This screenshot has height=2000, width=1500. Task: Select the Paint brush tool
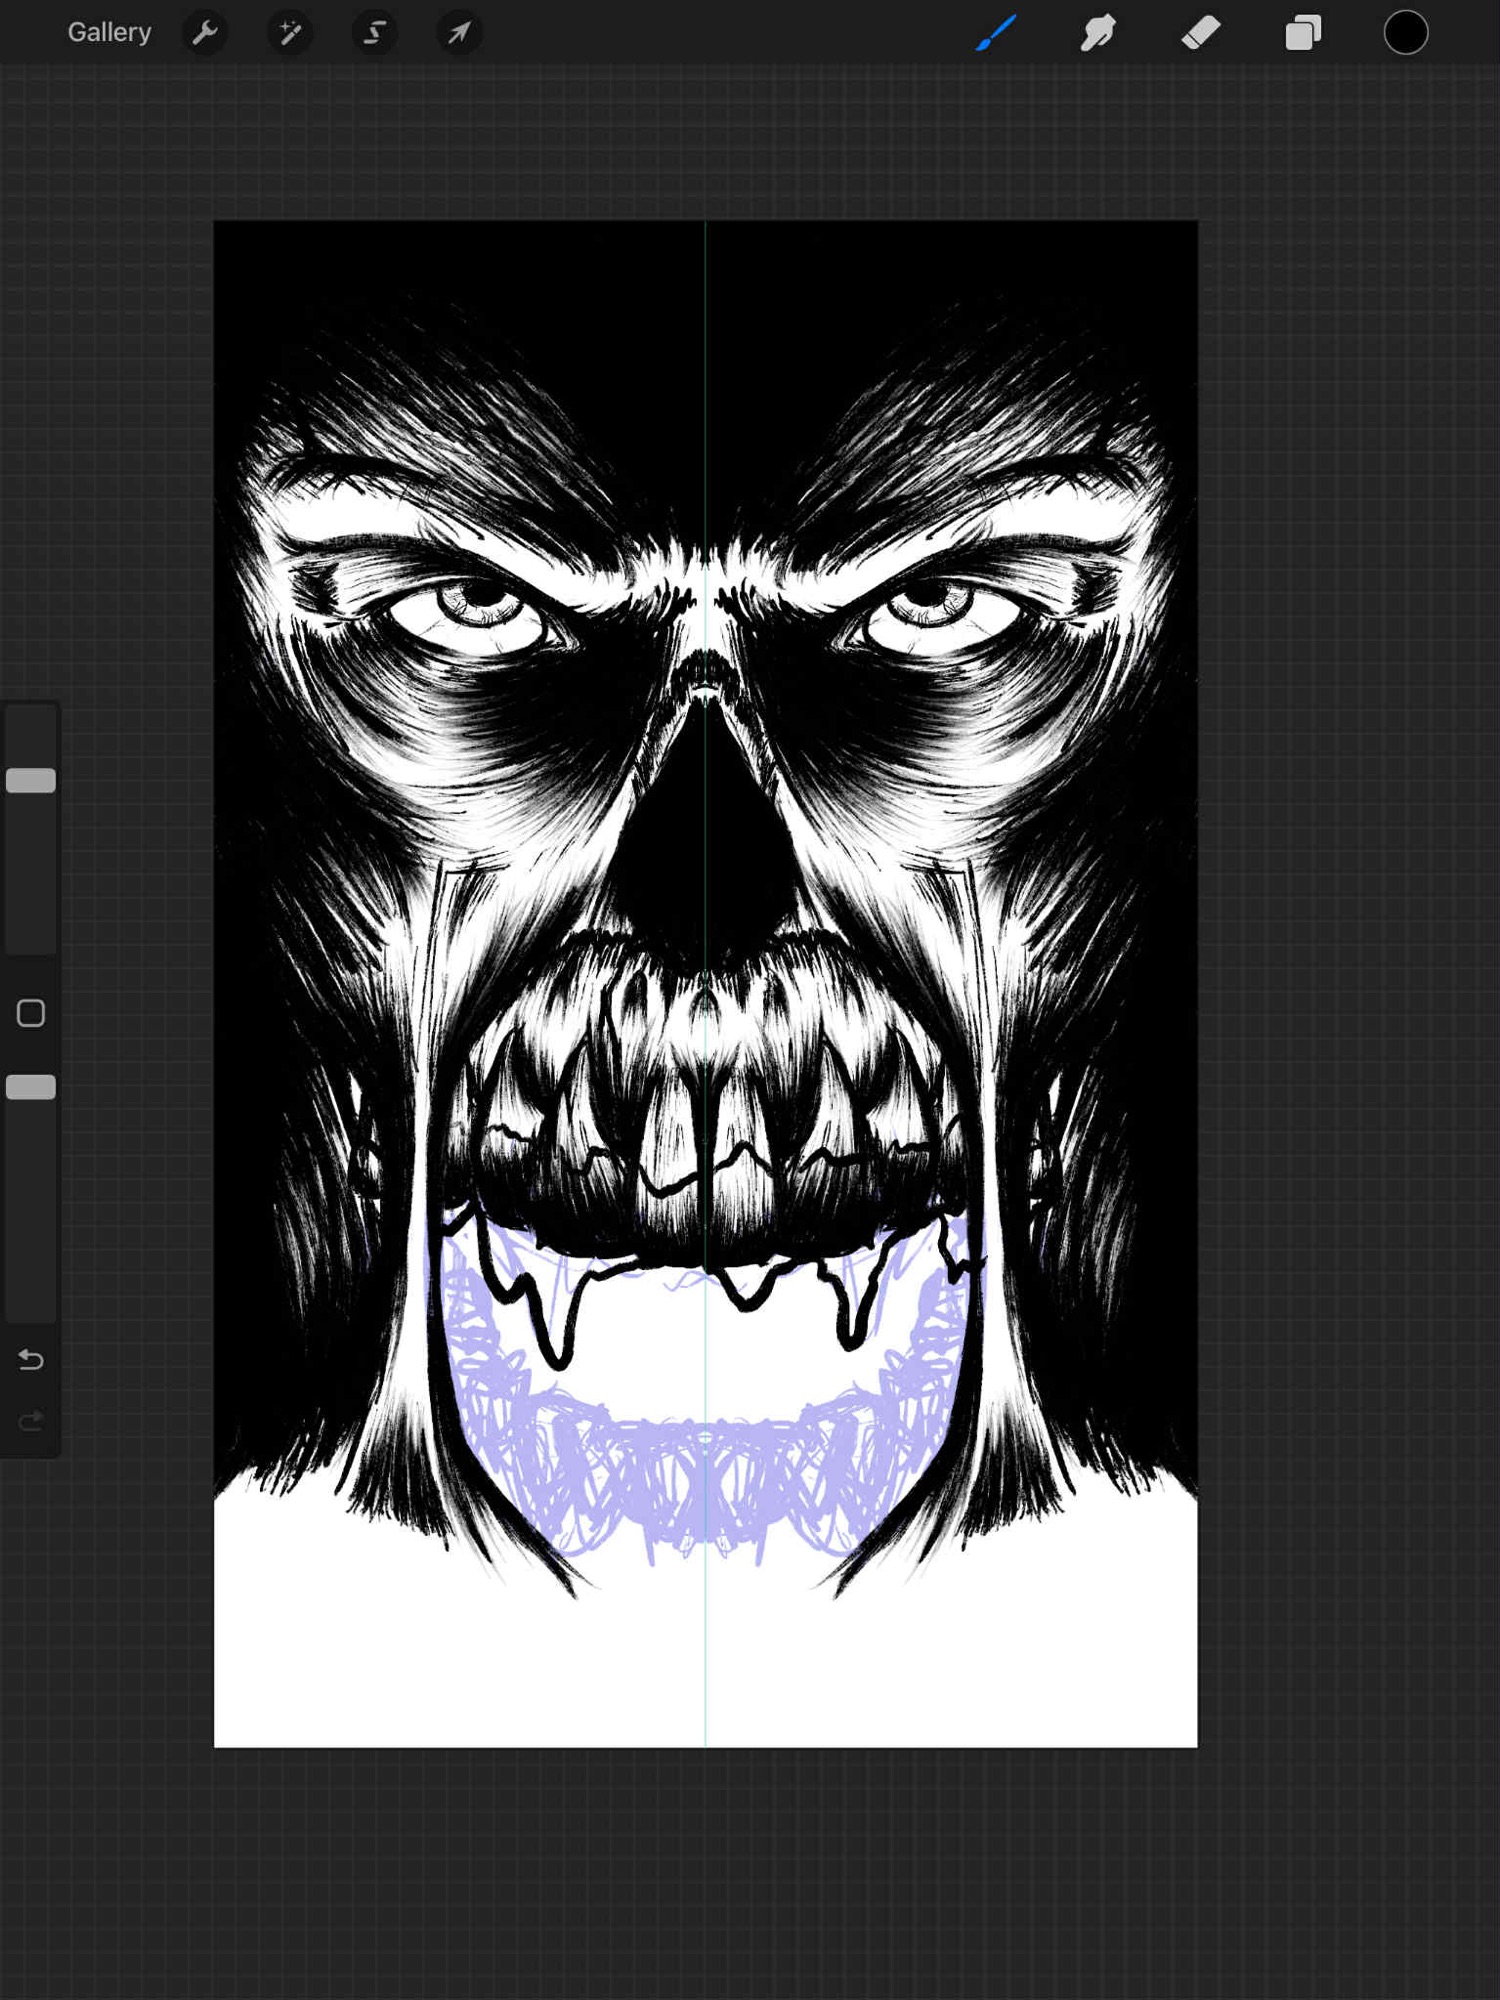(x=996, y=33)
